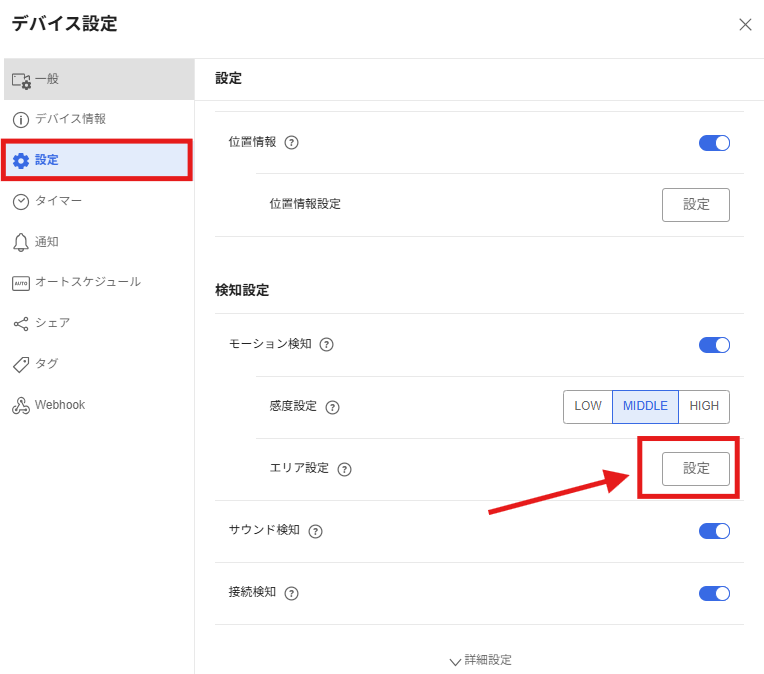Set sensitivity to HIGH
764x674 pixels.
coord(704,407)
